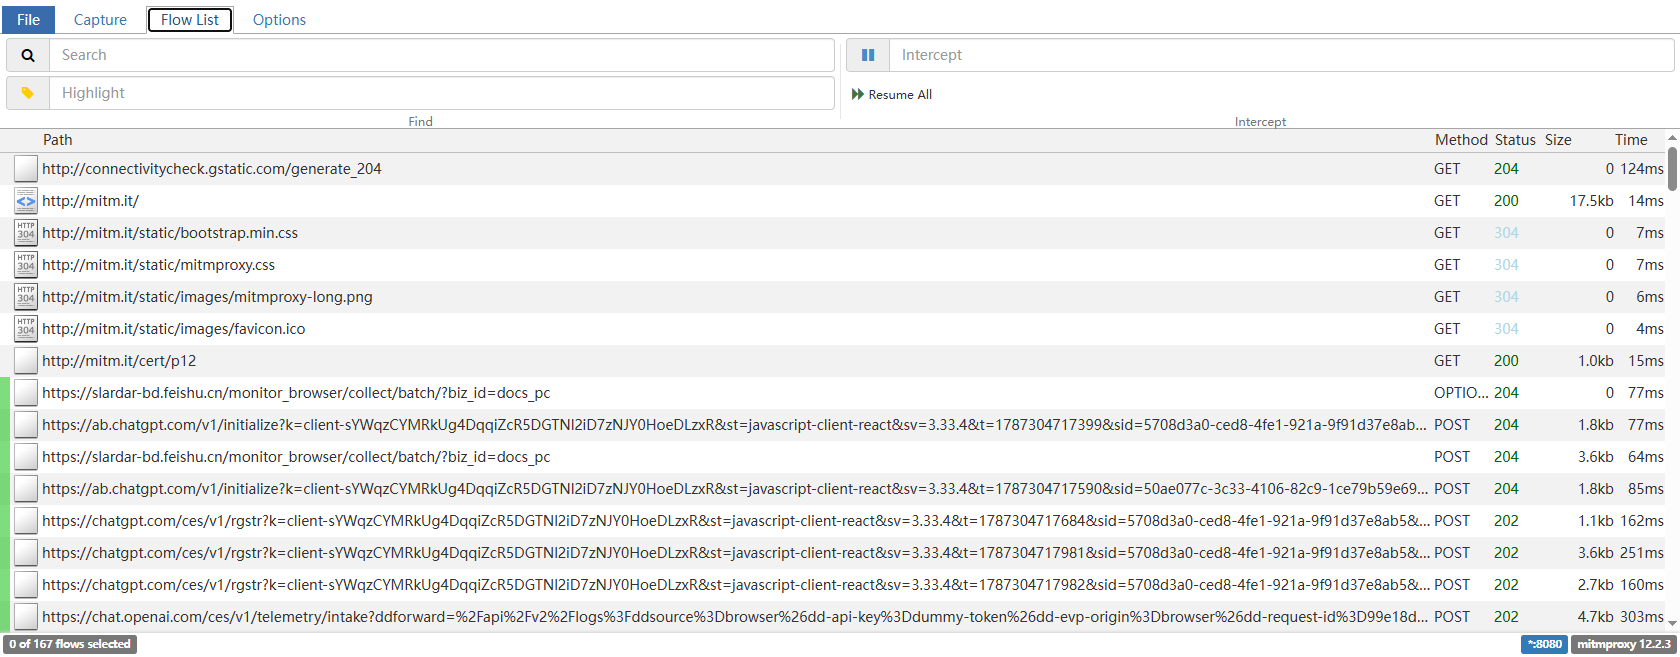This screenshot has width=1680, height=657.
Task: Click the '0 of 167 flows selected' status
Action: (70, 644)
